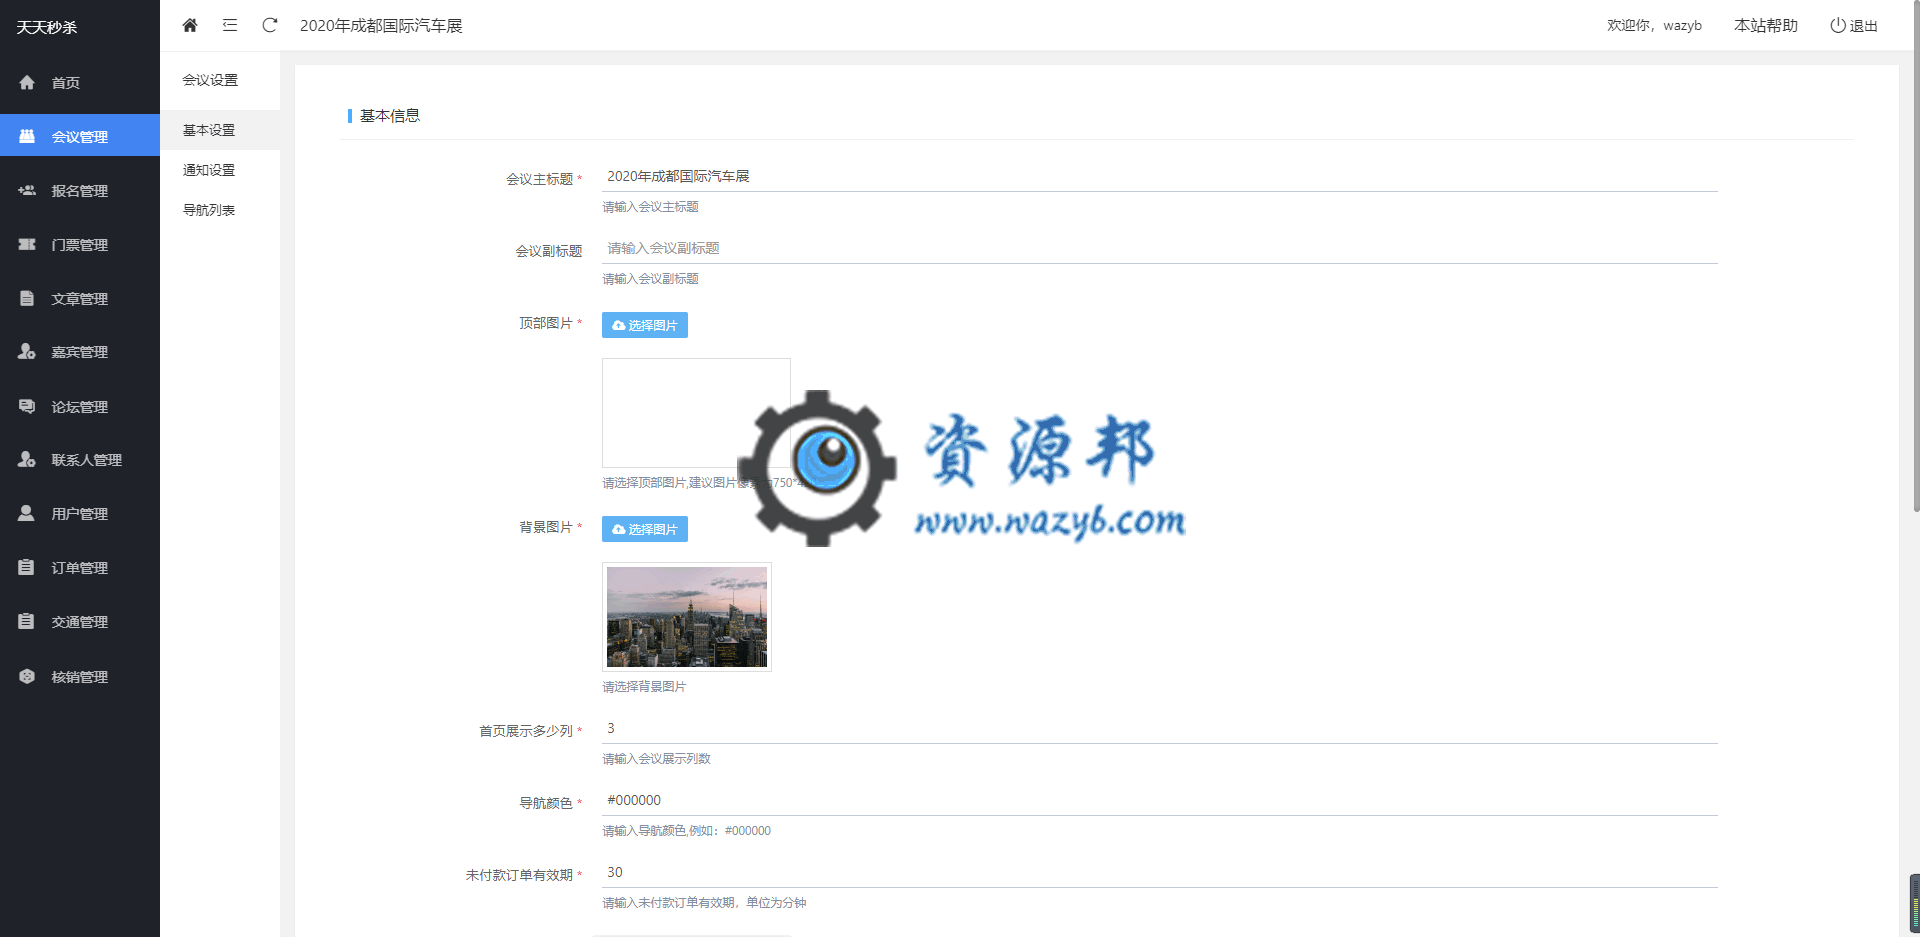Open 嘉宾管理 menu item
Viewport: 1920px width, 937px height.
(x=80, y=352)
